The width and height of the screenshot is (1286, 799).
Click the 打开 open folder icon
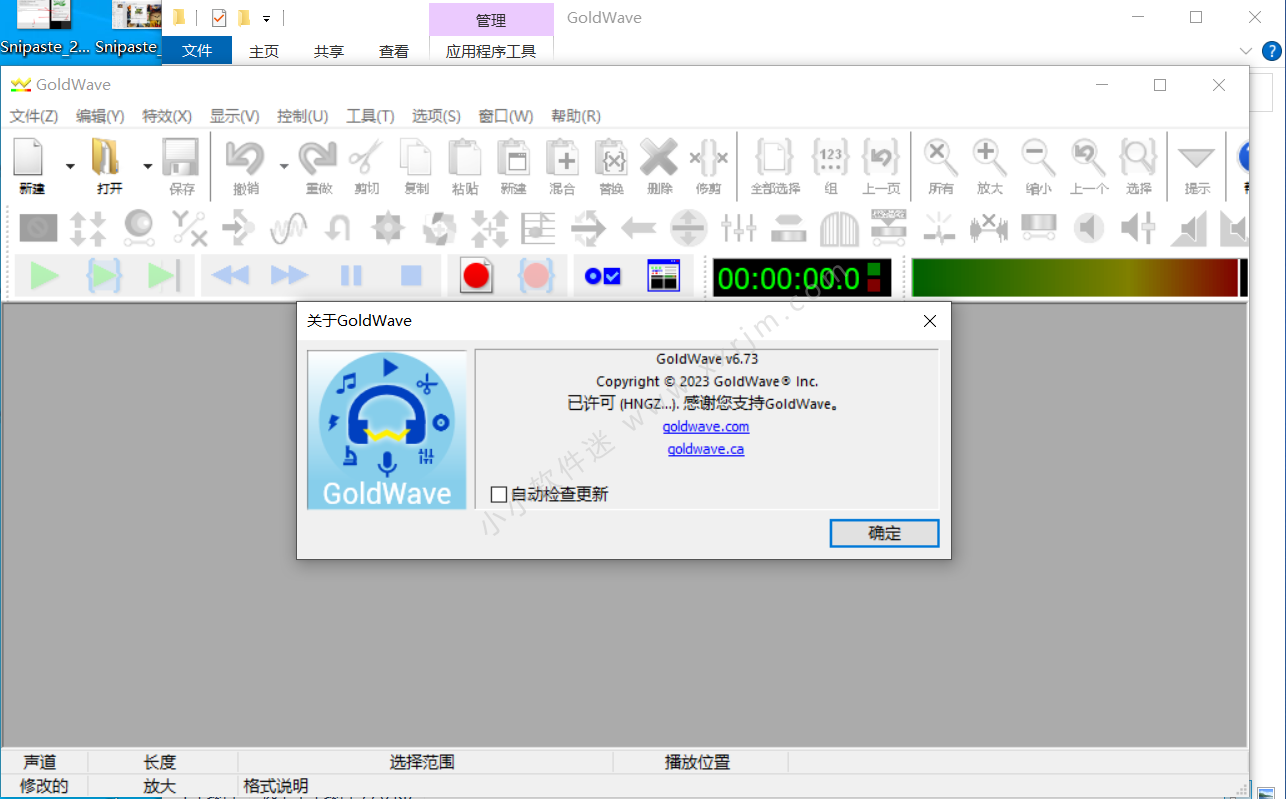tap(106, 158)
